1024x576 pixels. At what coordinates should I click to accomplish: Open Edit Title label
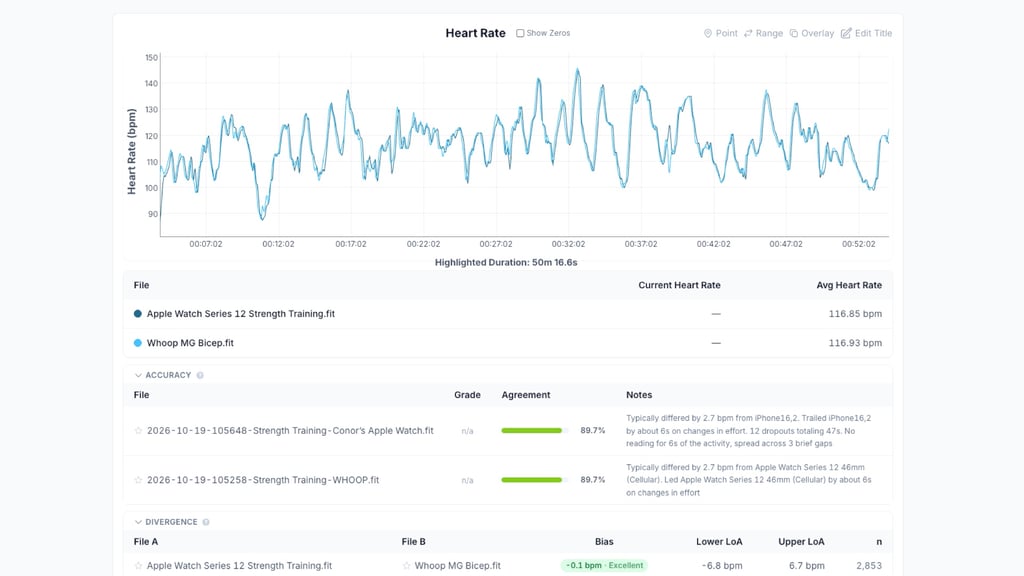873,33
